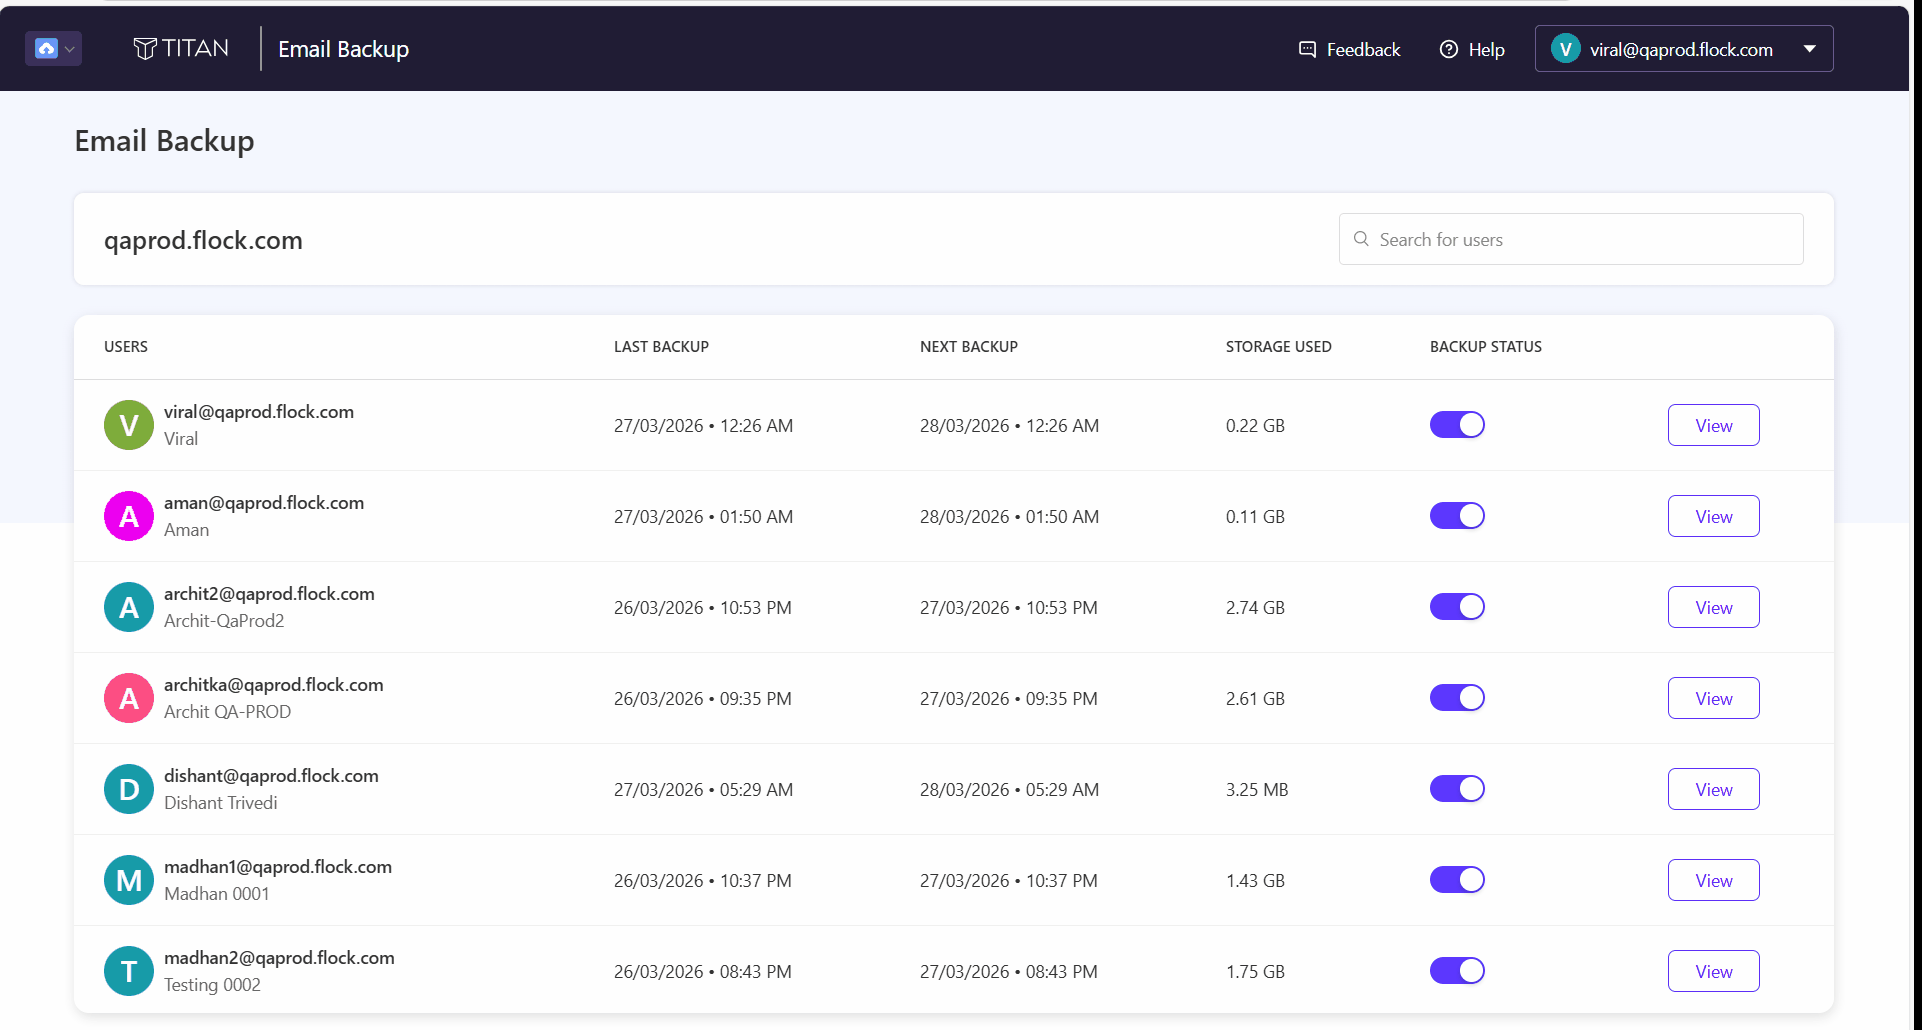This screenshot has height=1030, width=1922.
Task: Turn off backup toggle for madhan2@qaprod.flock.com
Action: click(x=1457, y=971)
